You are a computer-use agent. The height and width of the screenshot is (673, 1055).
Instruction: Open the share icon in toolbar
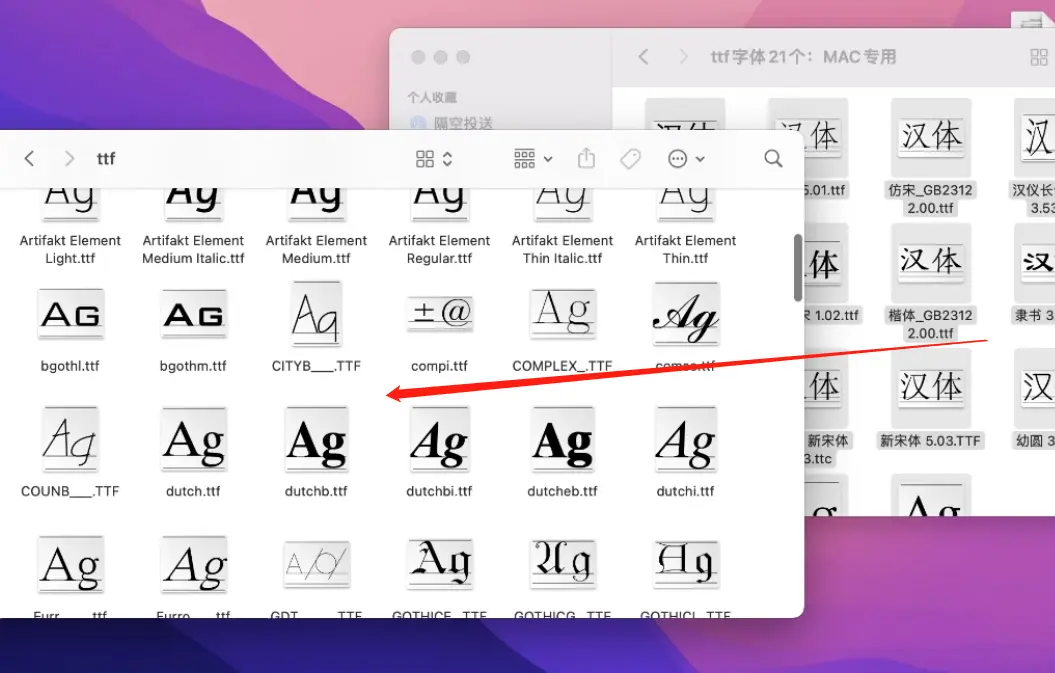587,158
